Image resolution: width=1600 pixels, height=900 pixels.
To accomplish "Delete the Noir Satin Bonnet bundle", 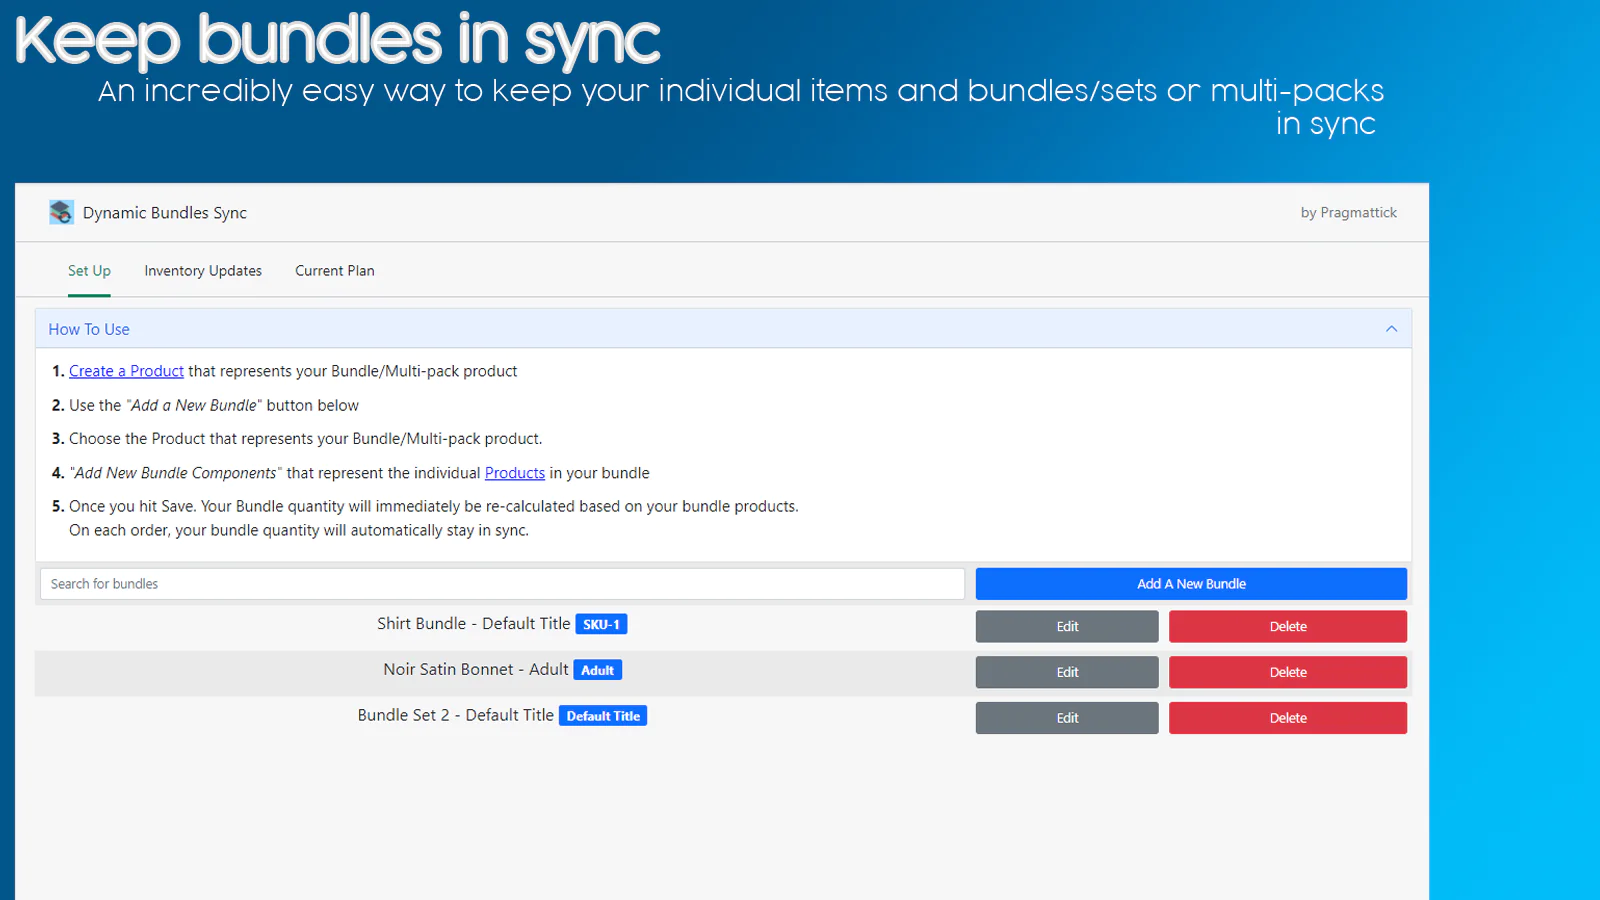I will [x=1287, y=672].
